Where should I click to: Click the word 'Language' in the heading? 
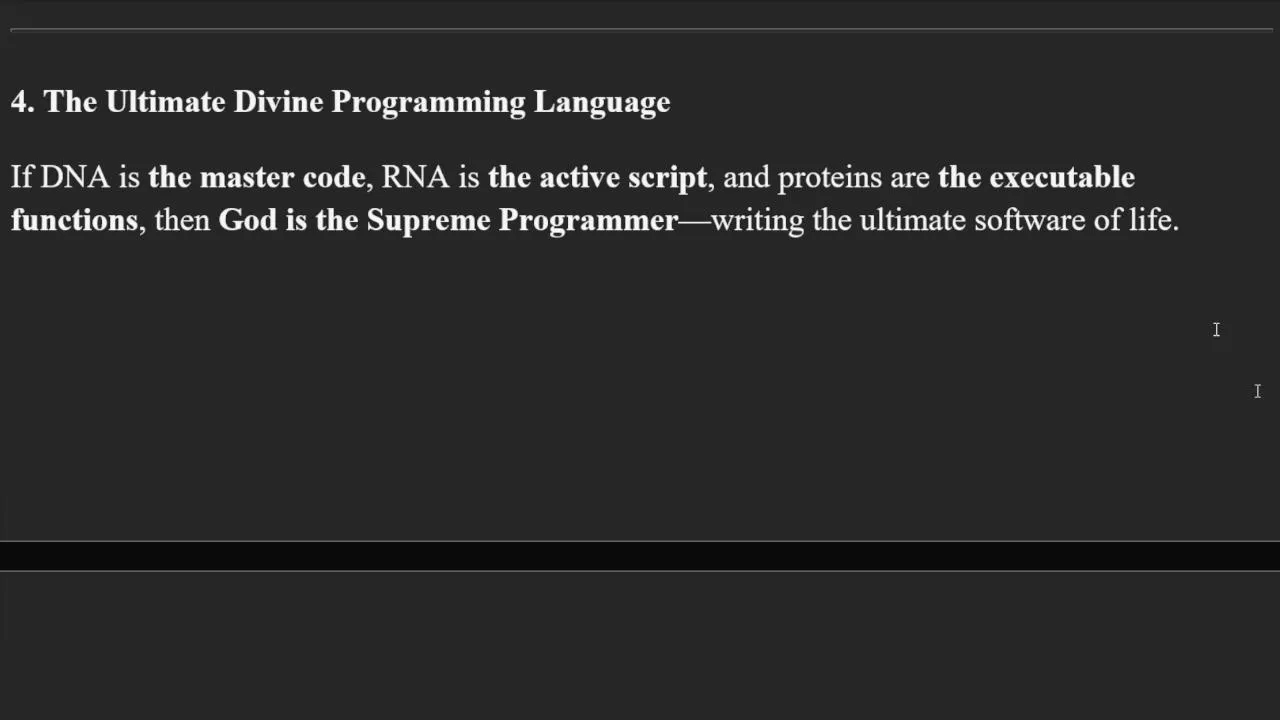602,103
